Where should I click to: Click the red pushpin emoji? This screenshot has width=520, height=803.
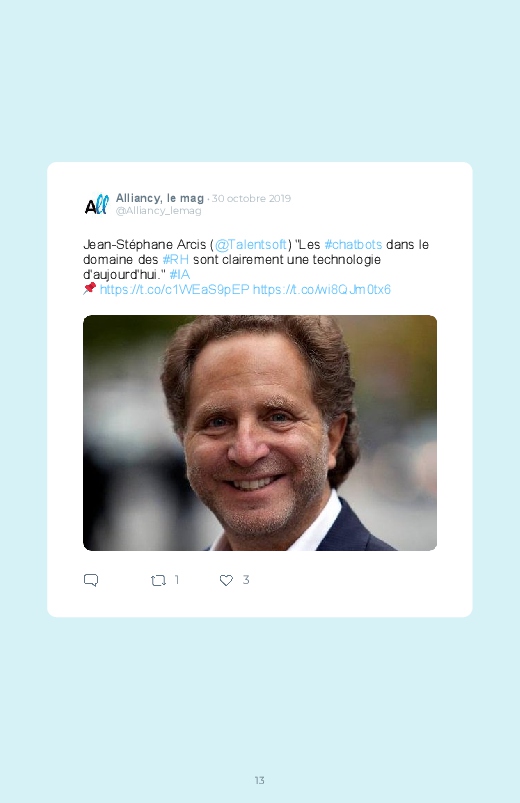[x=90, y=288]
